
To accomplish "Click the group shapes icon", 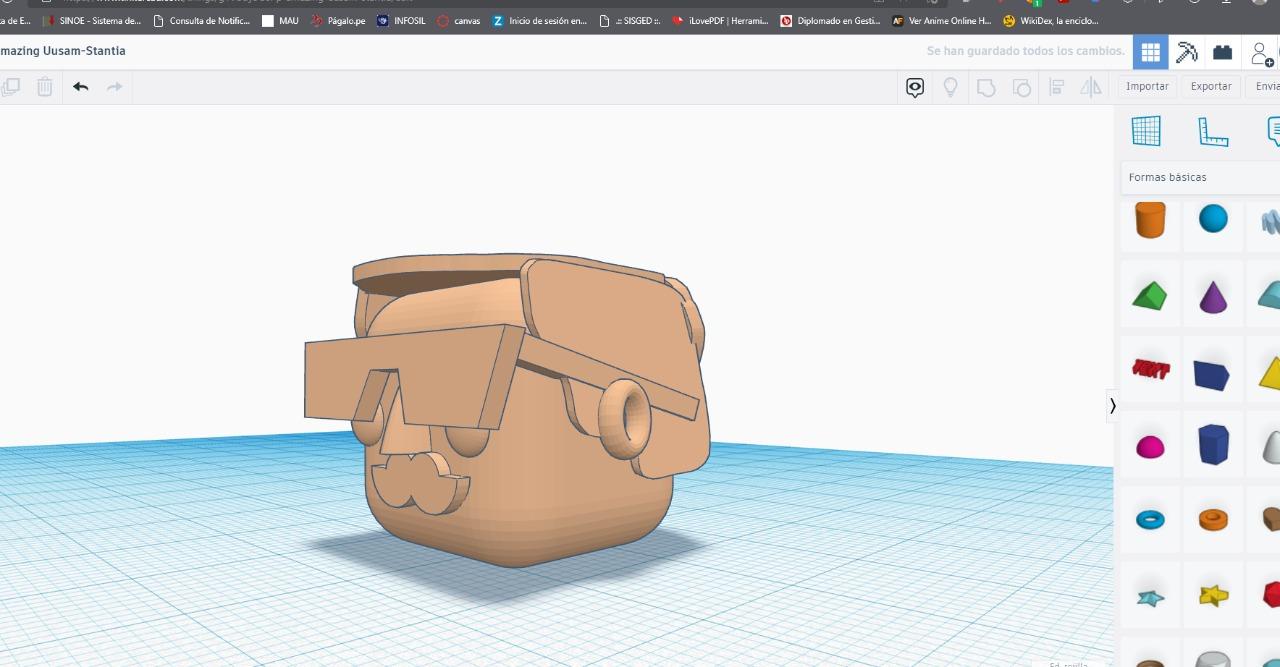I will coord(986,88).
